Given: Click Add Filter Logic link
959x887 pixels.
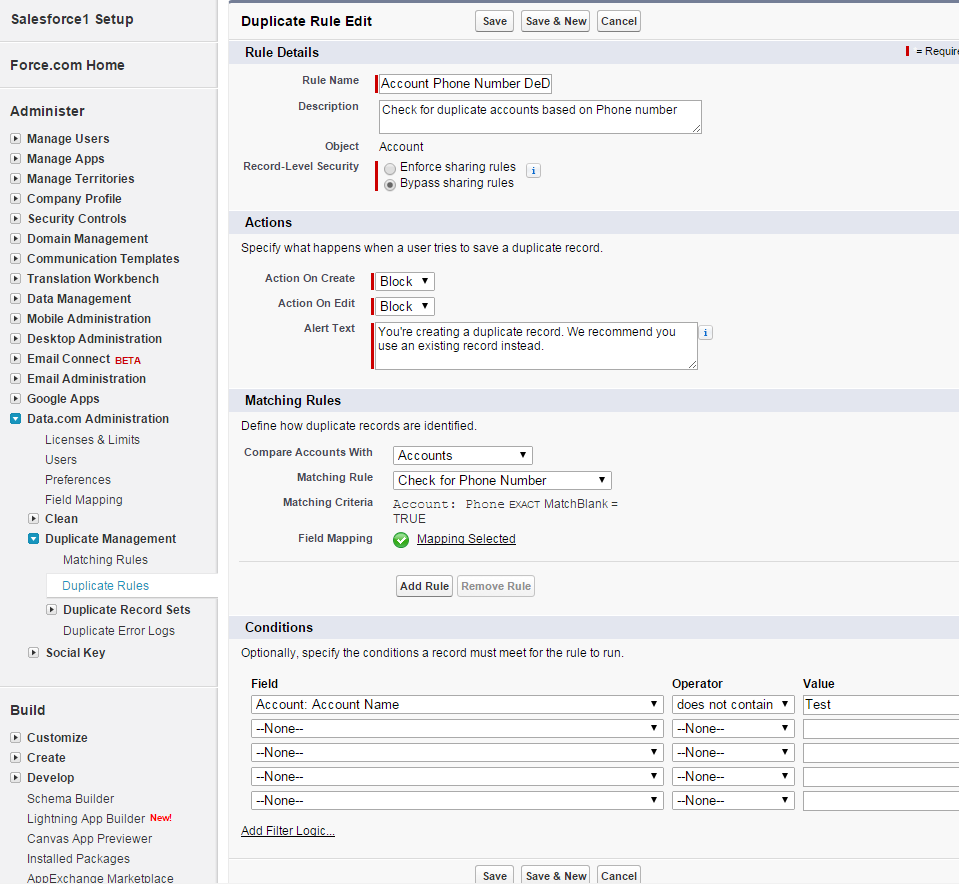Looking at the screenshot, I should (288, 831).
